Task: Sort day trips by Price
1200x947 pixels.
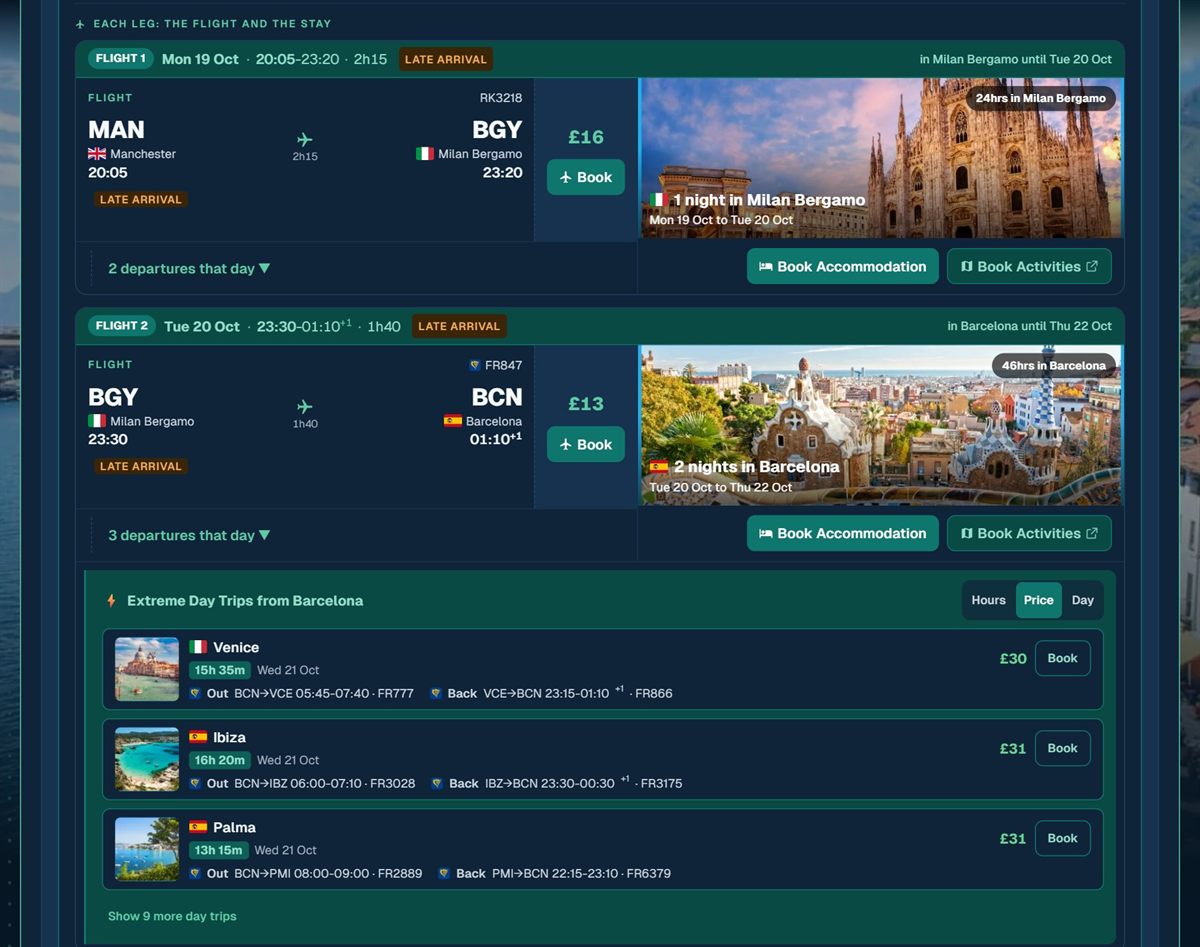Action: 1038,600
